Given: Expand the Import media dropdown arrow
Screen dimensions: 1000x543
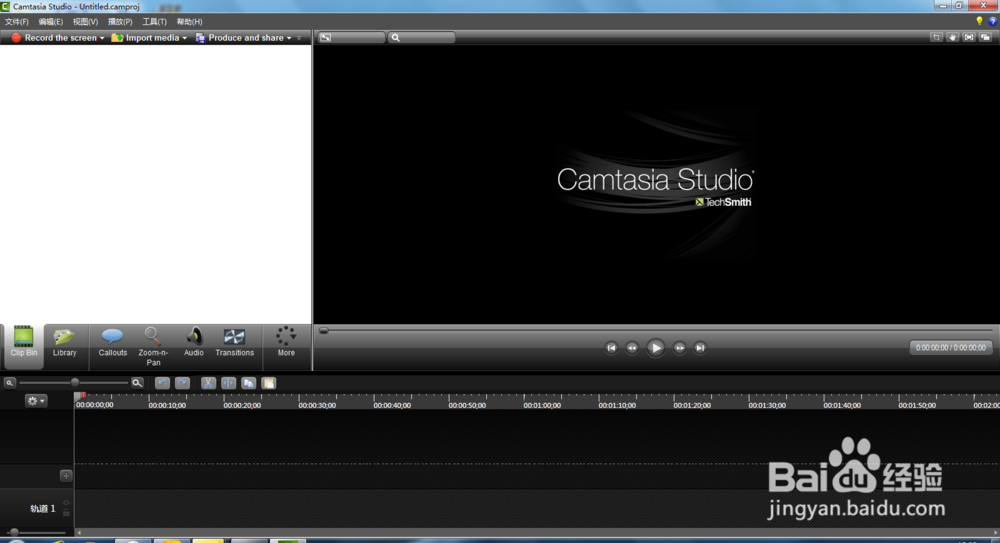Looking at the screenshot, I should [185, 38].
